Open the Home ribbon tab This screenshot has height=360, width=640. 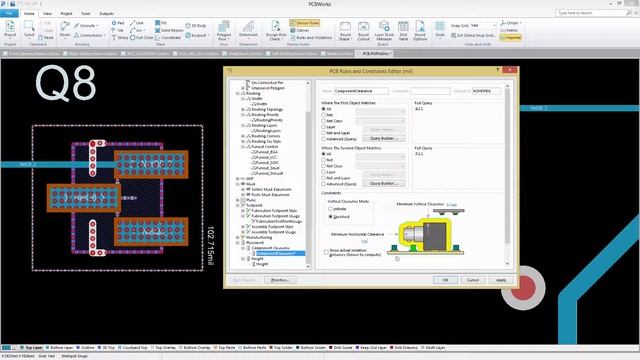click(29, 13)
